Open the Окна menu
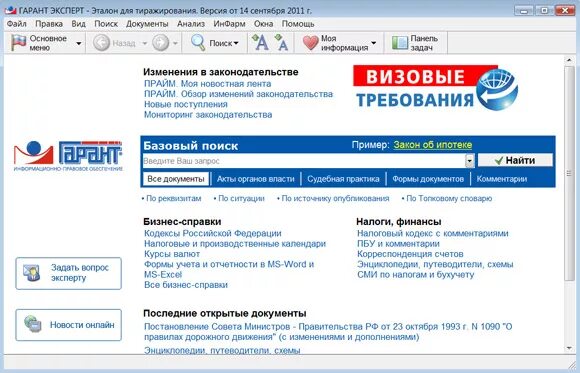The width and height of the screenshot is (580, 373). coord(263,24)
